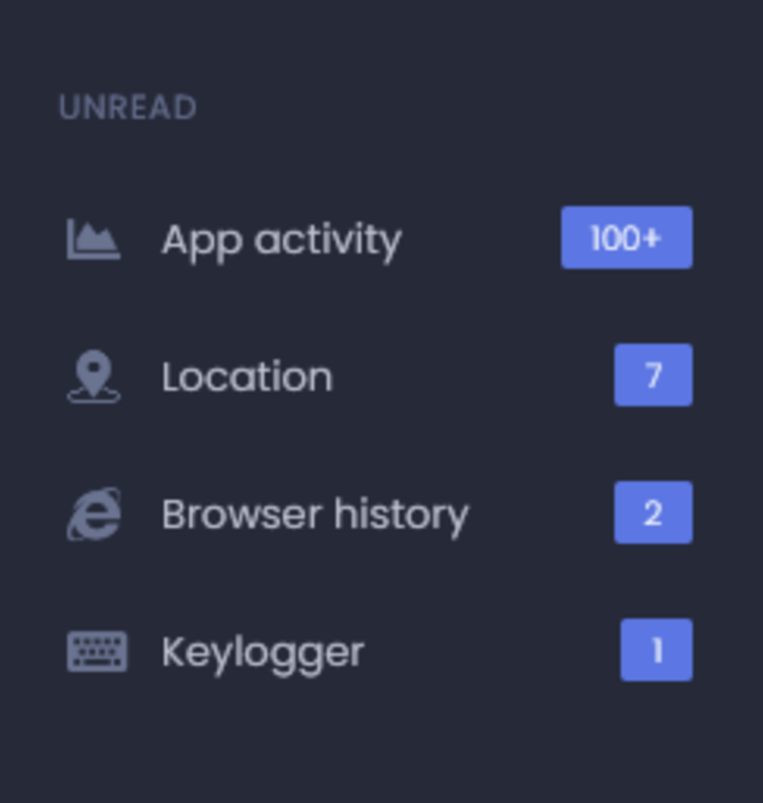Click the UNREAD section header
This screenshot has height=803, width=763.
[x=128, y=108]
